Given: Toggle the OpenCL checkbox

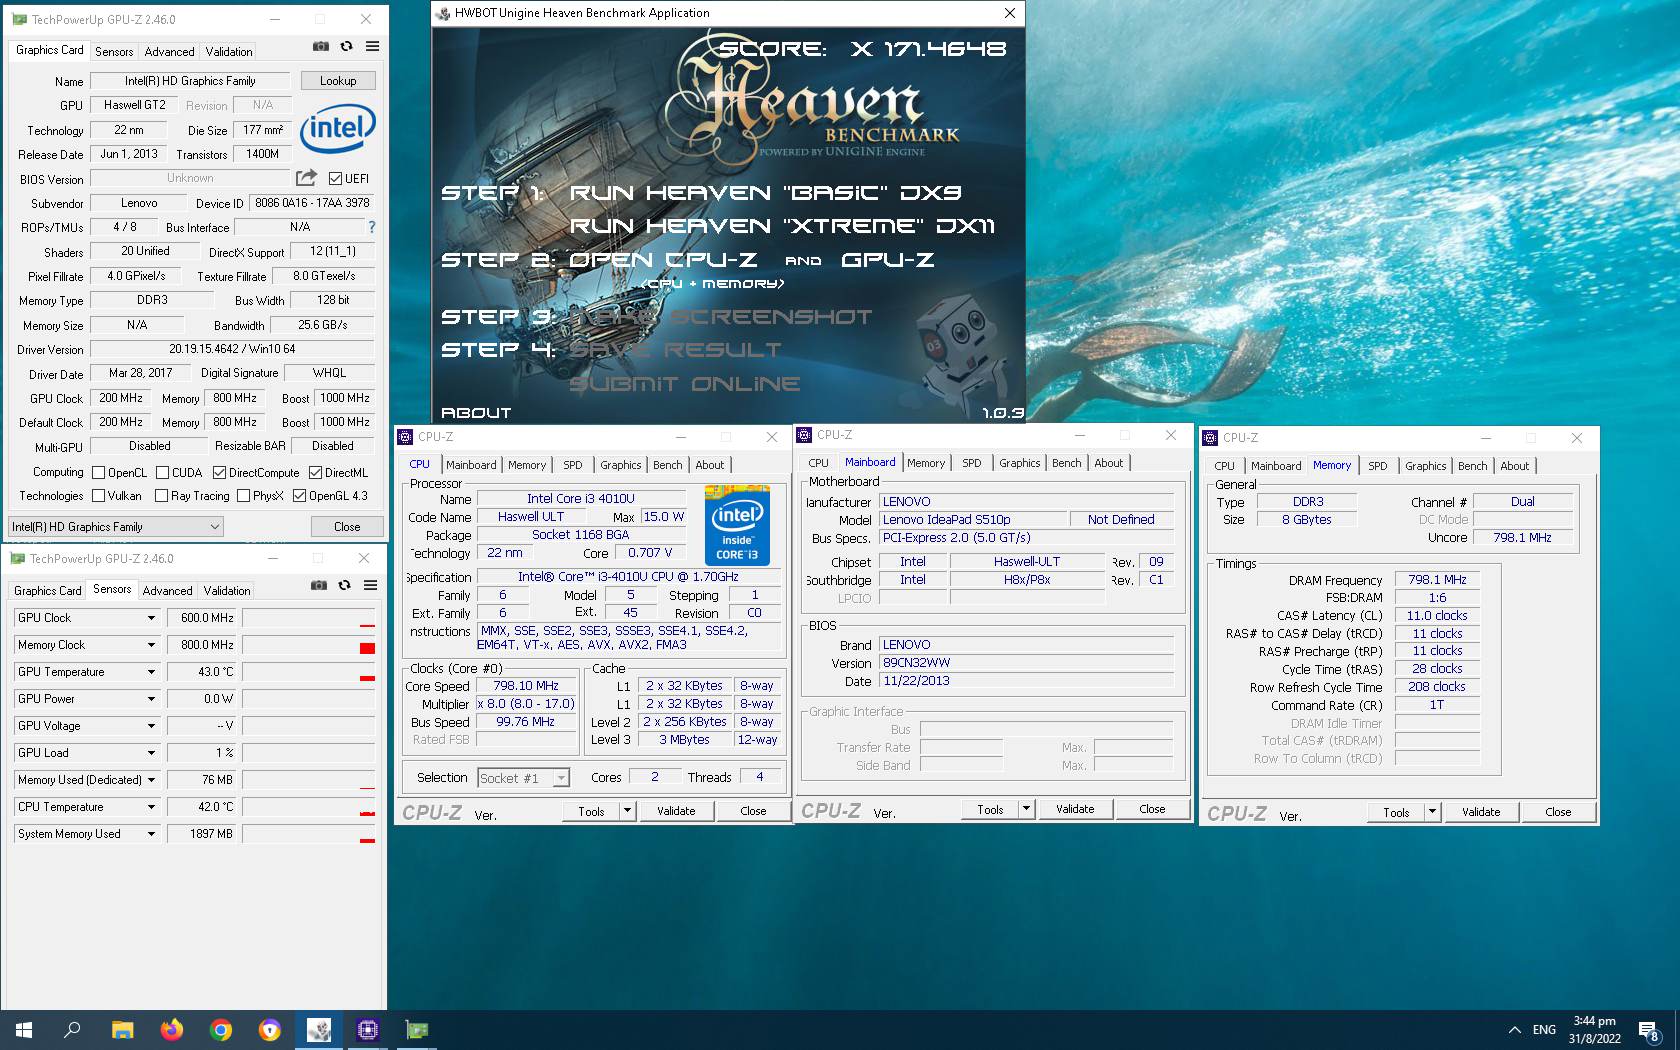Looking at the screenshot, I should [x=98, y=473].
